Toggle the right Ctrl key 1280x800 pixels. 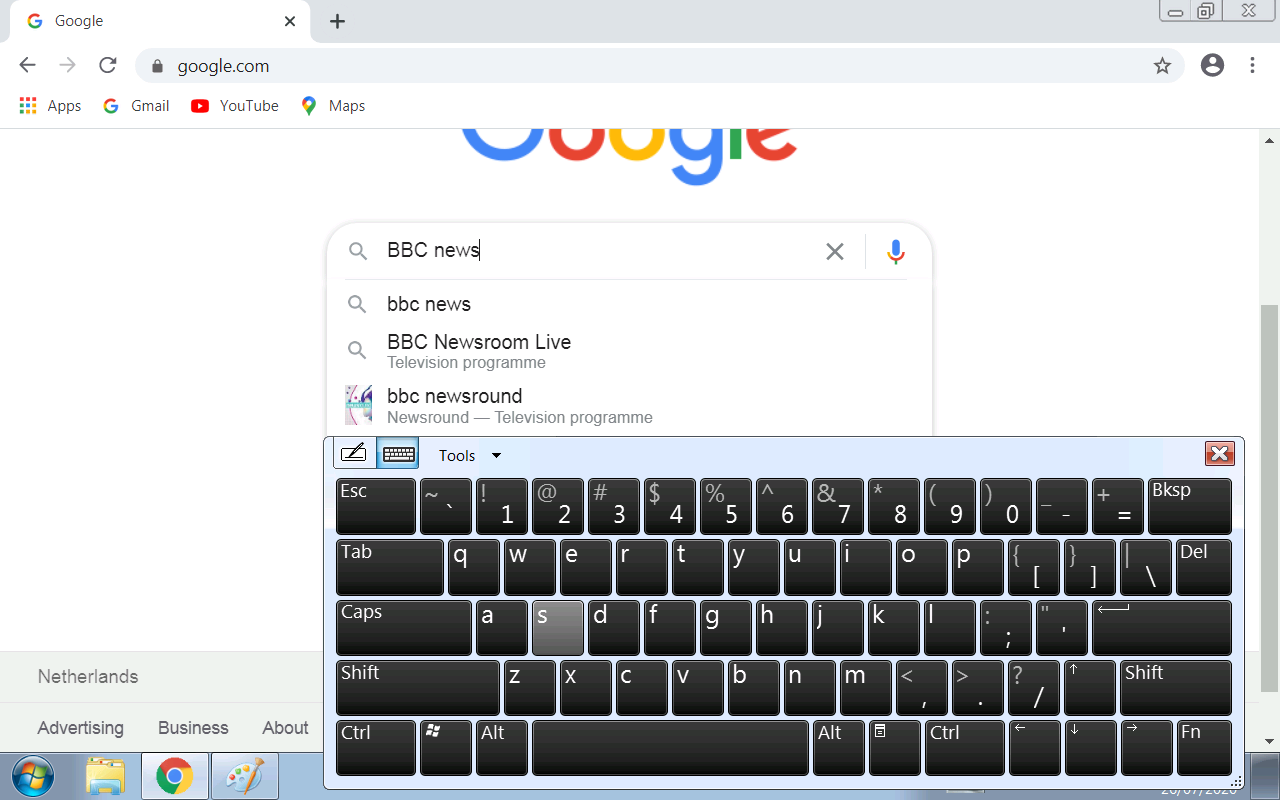pos(965,748)
